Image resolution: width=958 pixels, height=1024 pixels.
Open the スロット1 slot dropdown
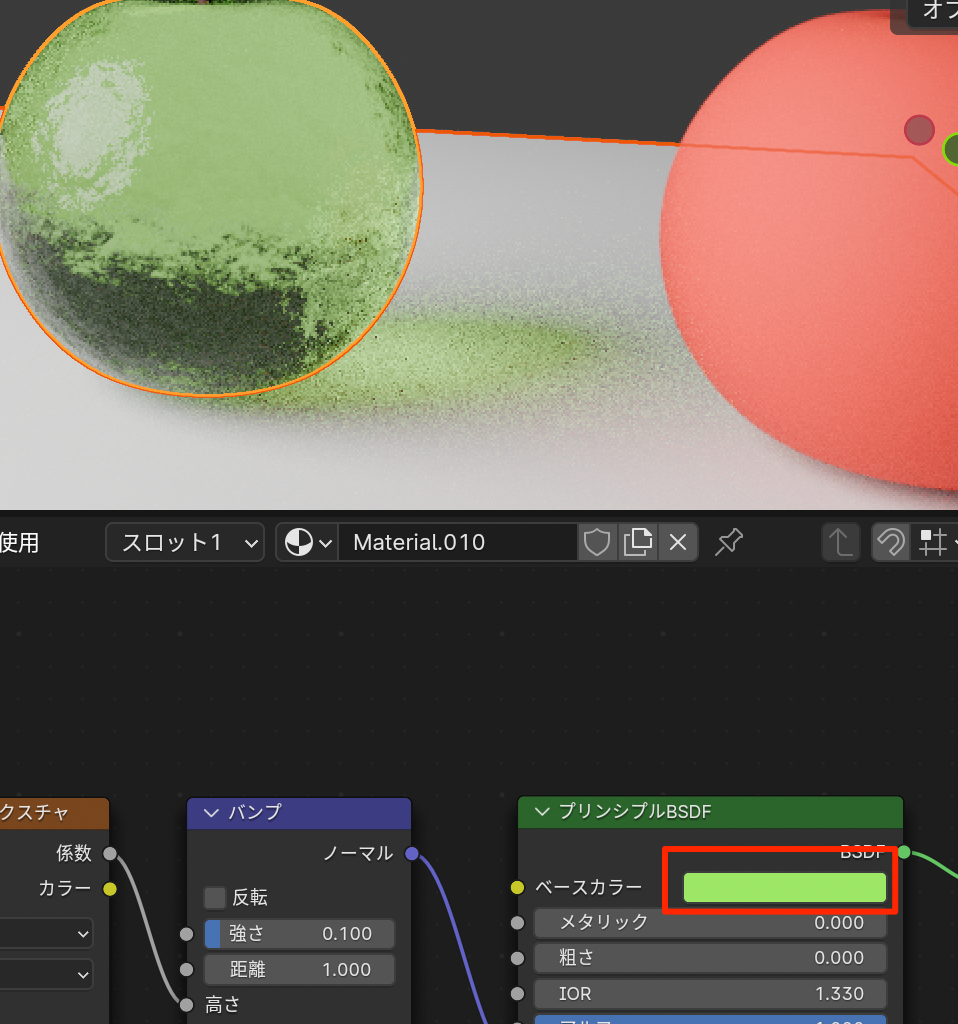[185, 543]
